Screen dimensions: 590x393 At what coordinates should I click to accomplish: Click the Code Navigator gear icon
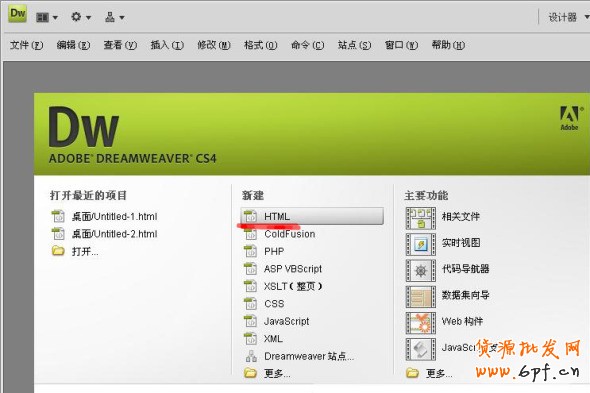421,271
